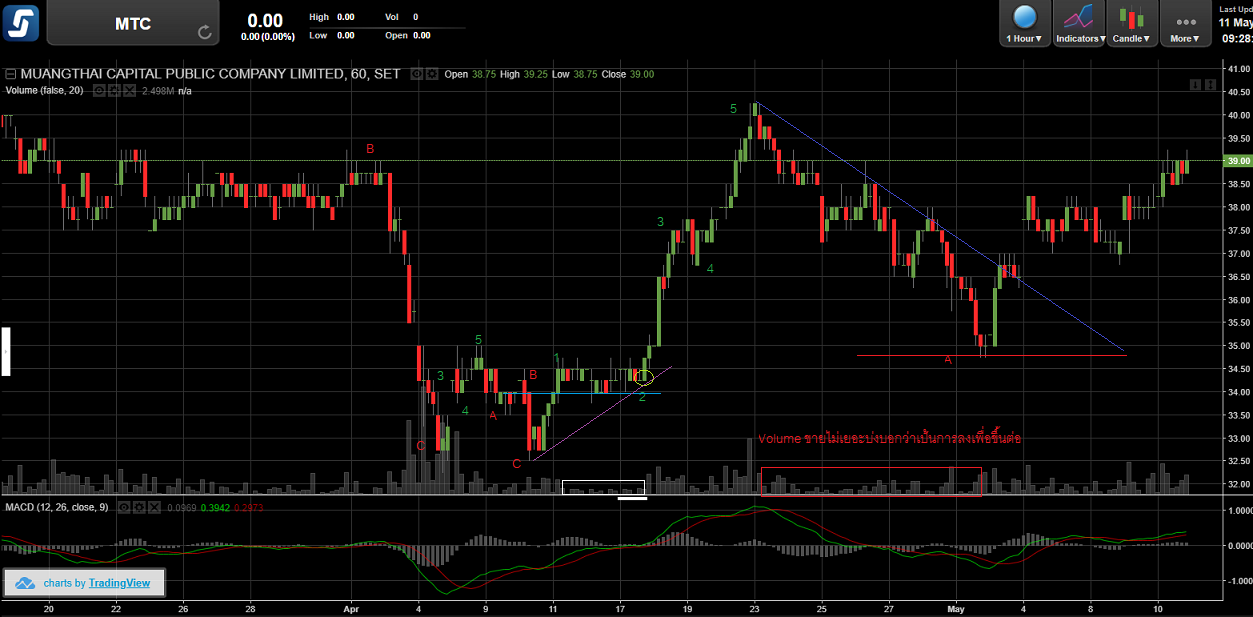Image resolution: width=1253 pixels, height=617 pixels.
Task: Remove the Volume indicator with its X
Action: click(127, 90)
